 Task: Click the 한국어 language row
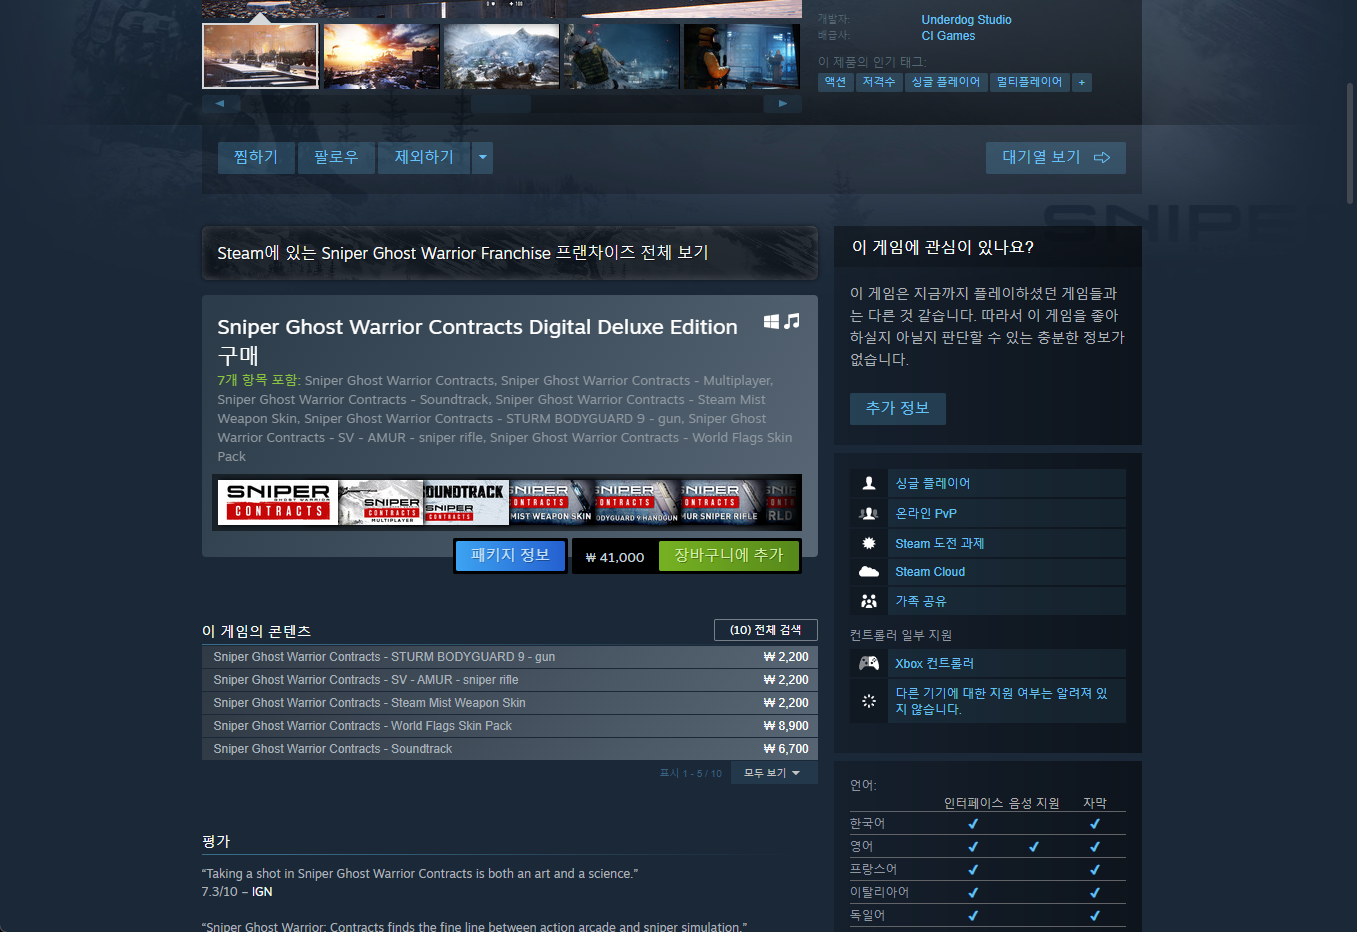(x=988, y=824)
